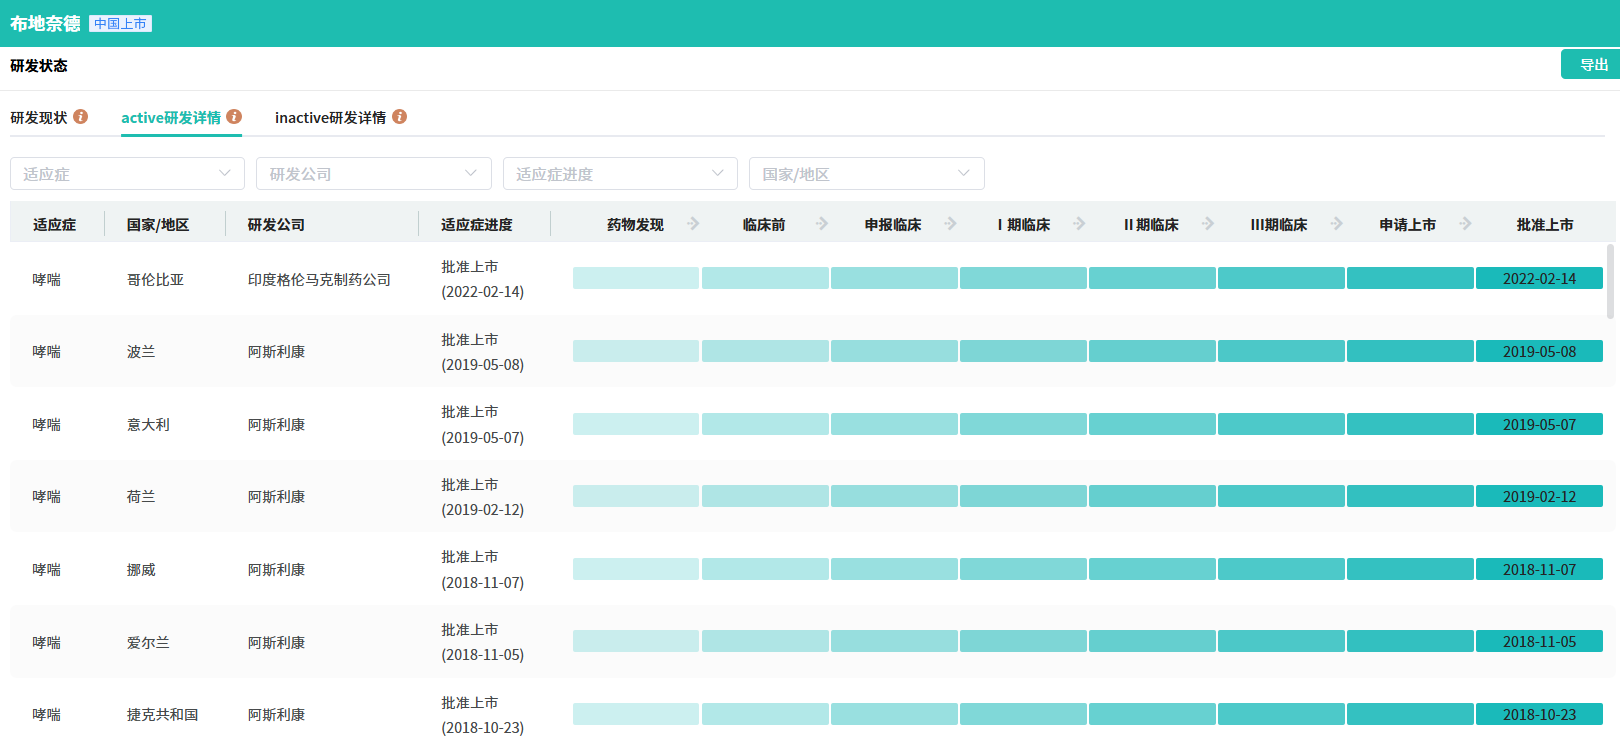Click info icon beside 研发现状 tab
The image size is (1620, 746).
click(81, 117)
